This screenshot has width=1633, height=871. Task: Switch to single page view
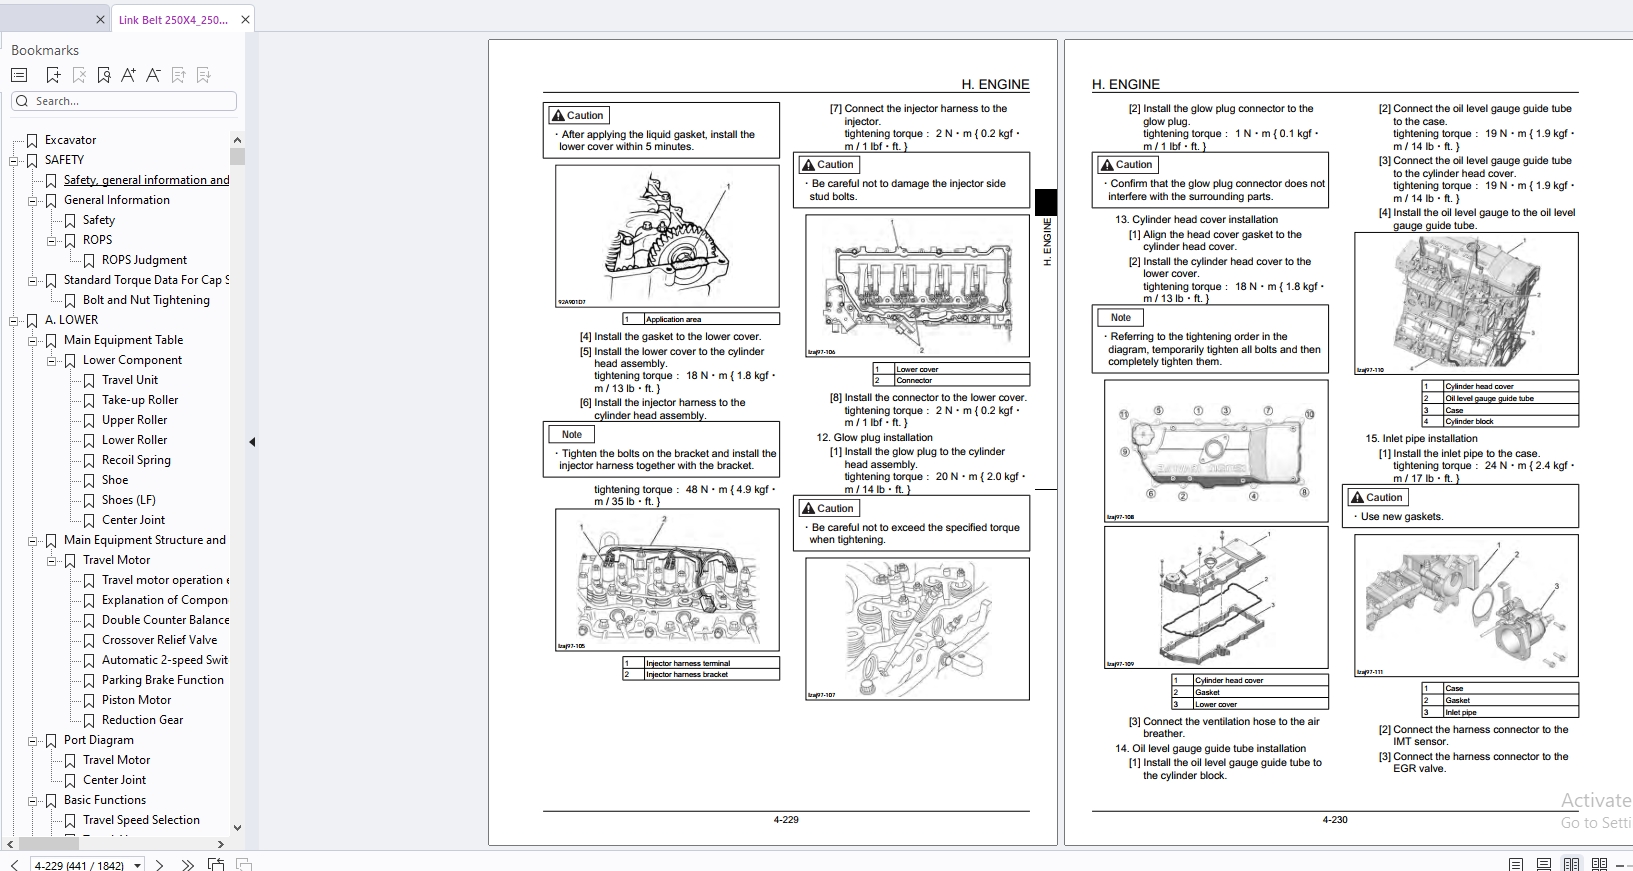click(x=1516, y=865)
